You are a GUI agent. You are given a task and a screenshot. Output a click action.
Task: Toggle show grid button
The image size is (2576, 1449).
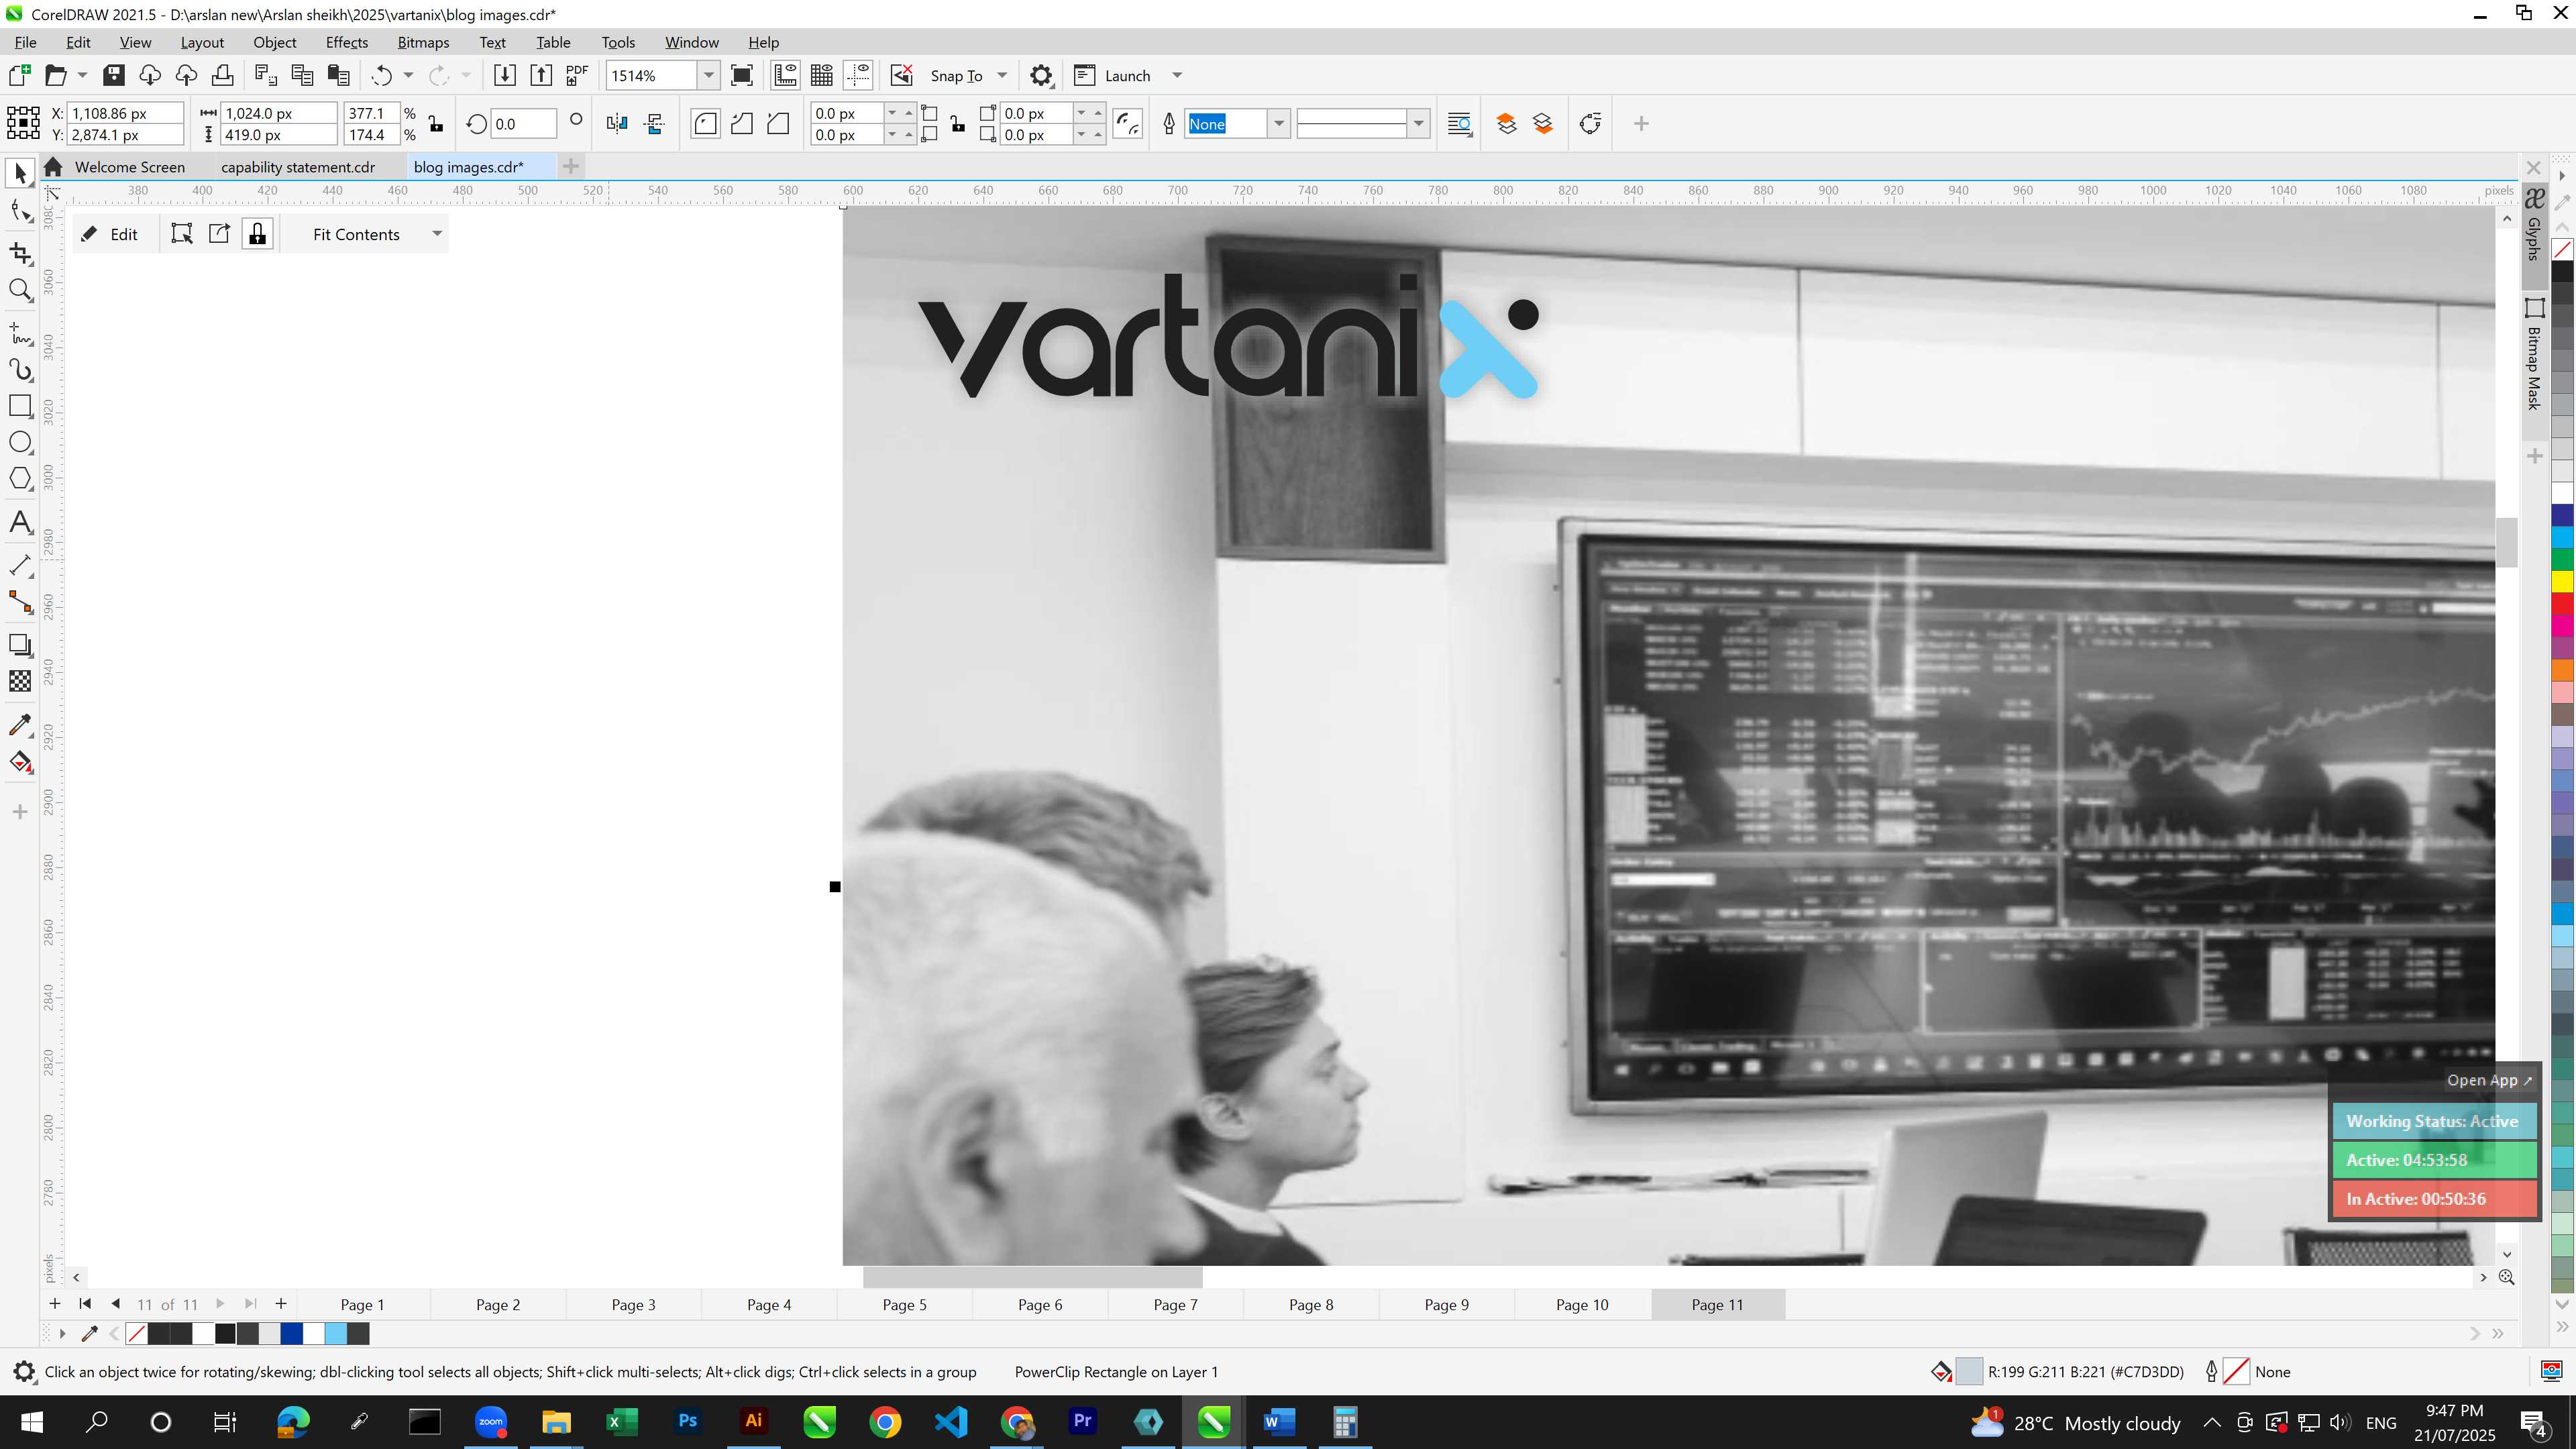(822, 76)
